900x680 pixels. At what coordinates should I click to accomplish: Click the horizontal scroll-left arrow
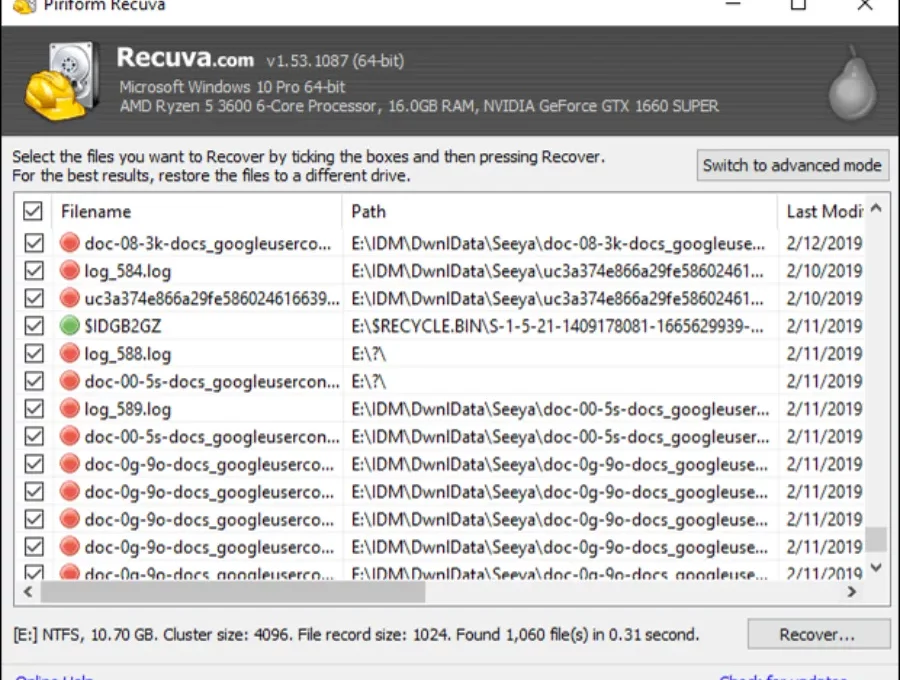tap(28, 591)
